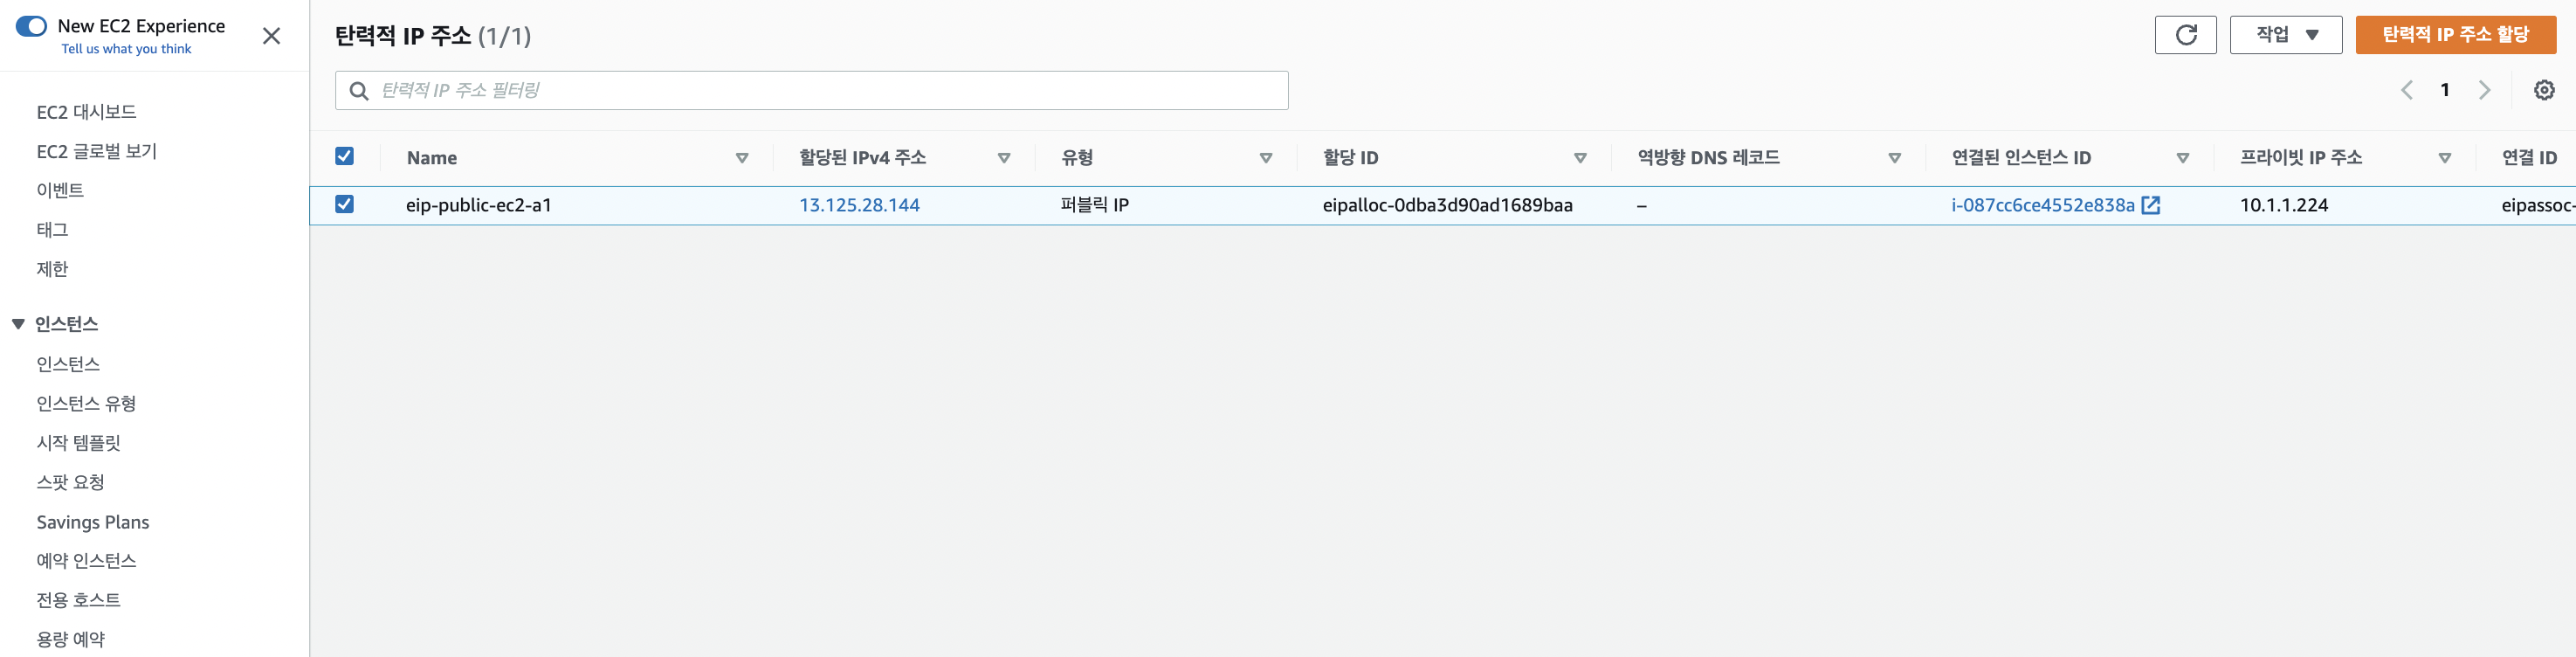The image size is (2576, 657).
Task: Click the search magnifier icon
Action: 359,91
